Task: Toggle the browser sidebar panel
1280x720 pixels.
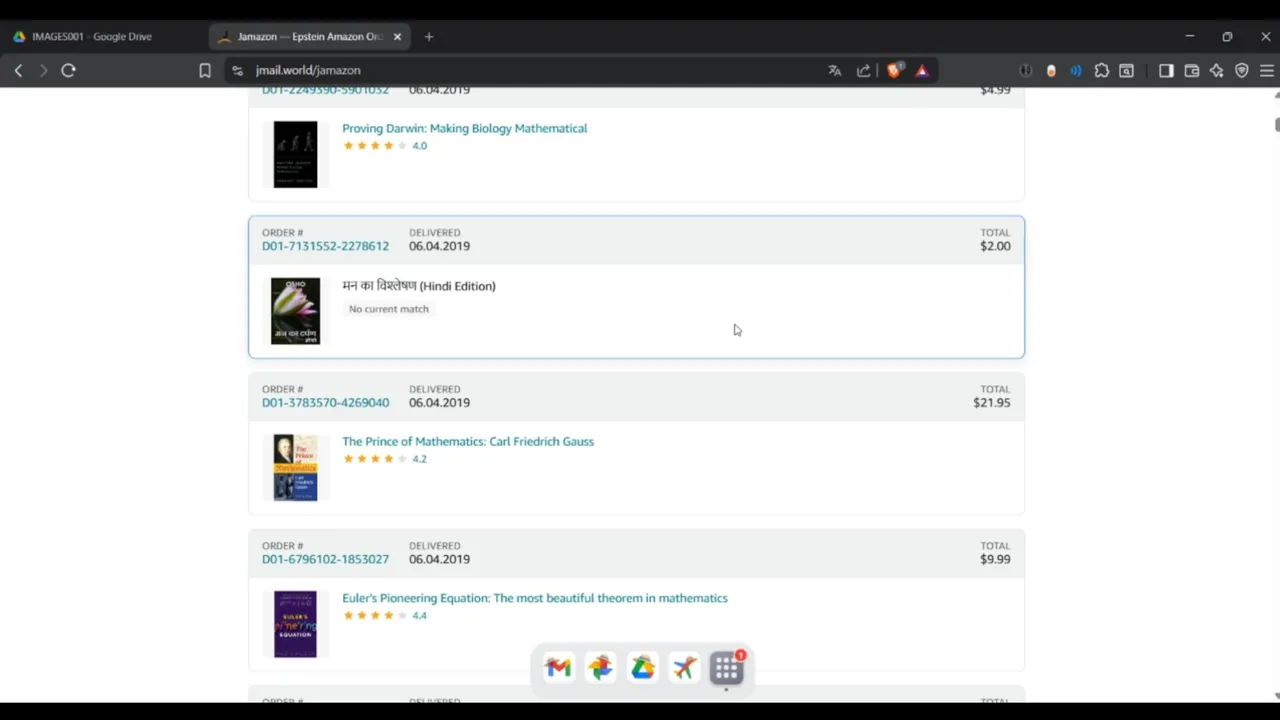Action: tap(1166, 70)
